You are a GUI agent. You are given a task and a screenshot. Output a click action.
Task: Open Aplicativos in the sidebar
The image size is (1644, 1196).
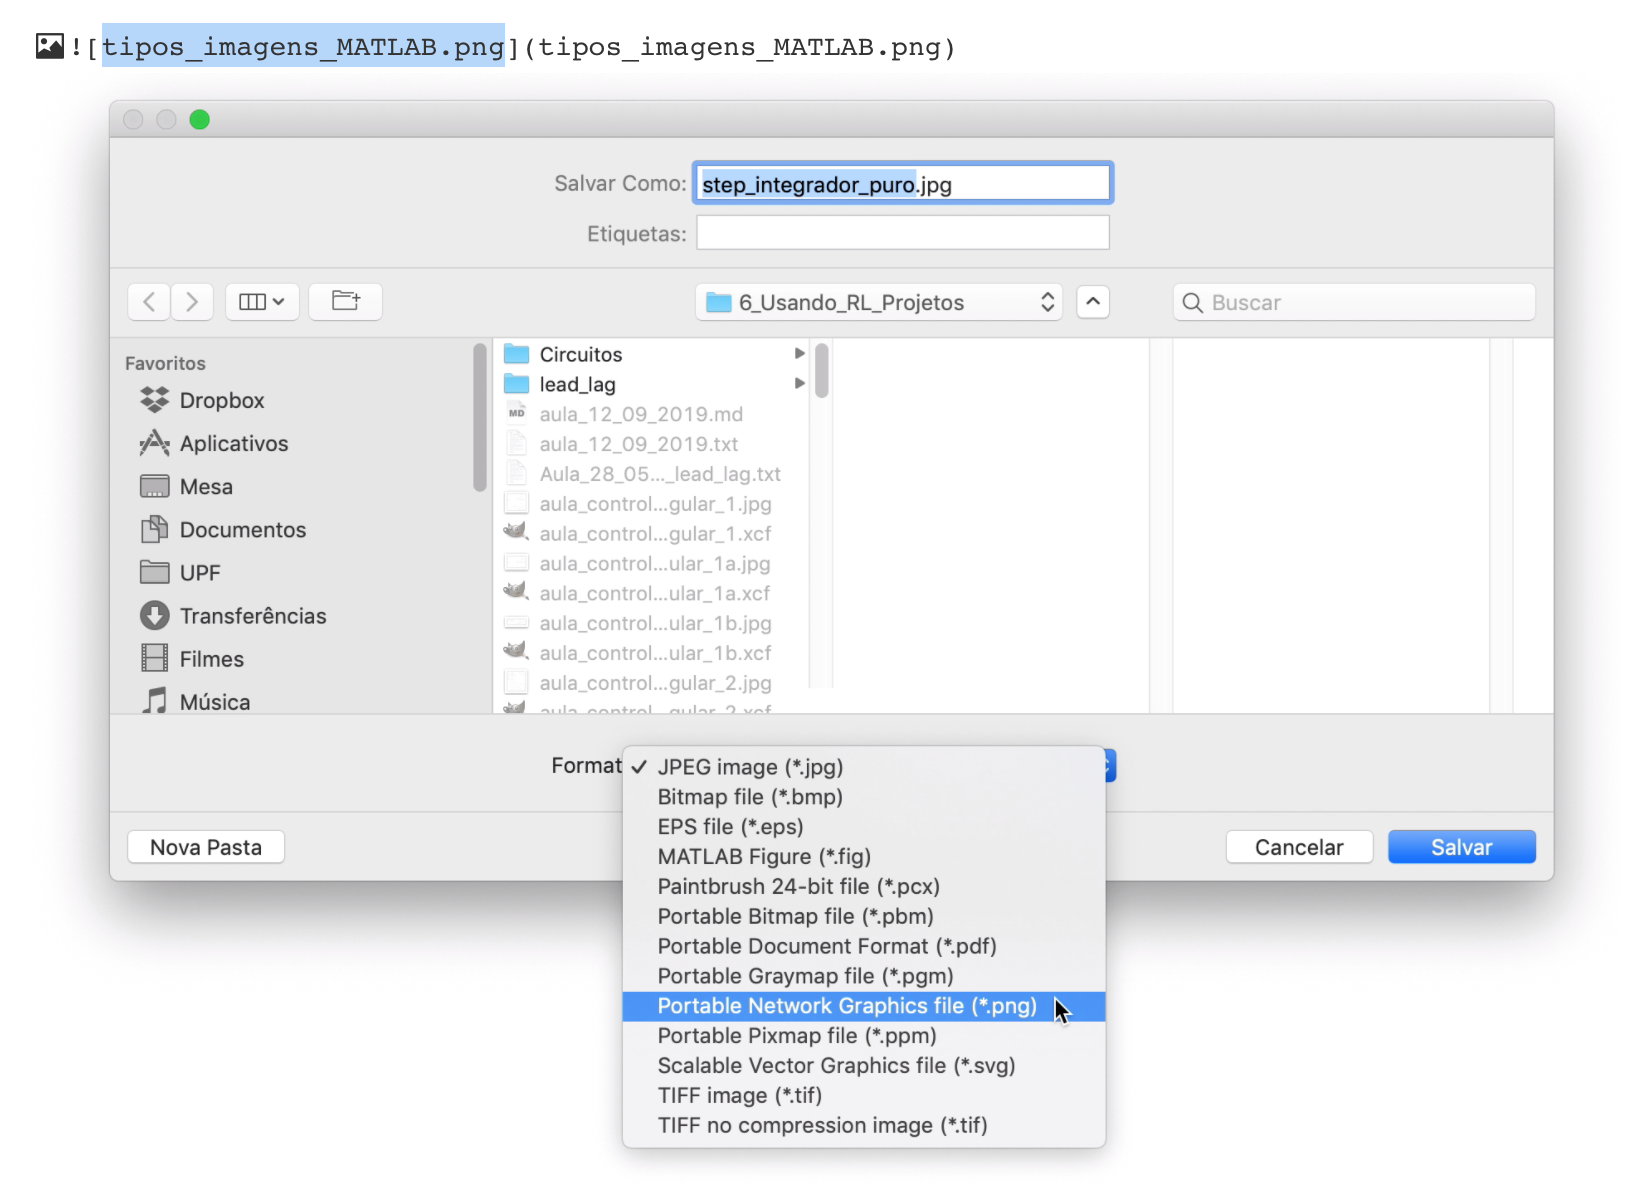[x=234, y=443]
